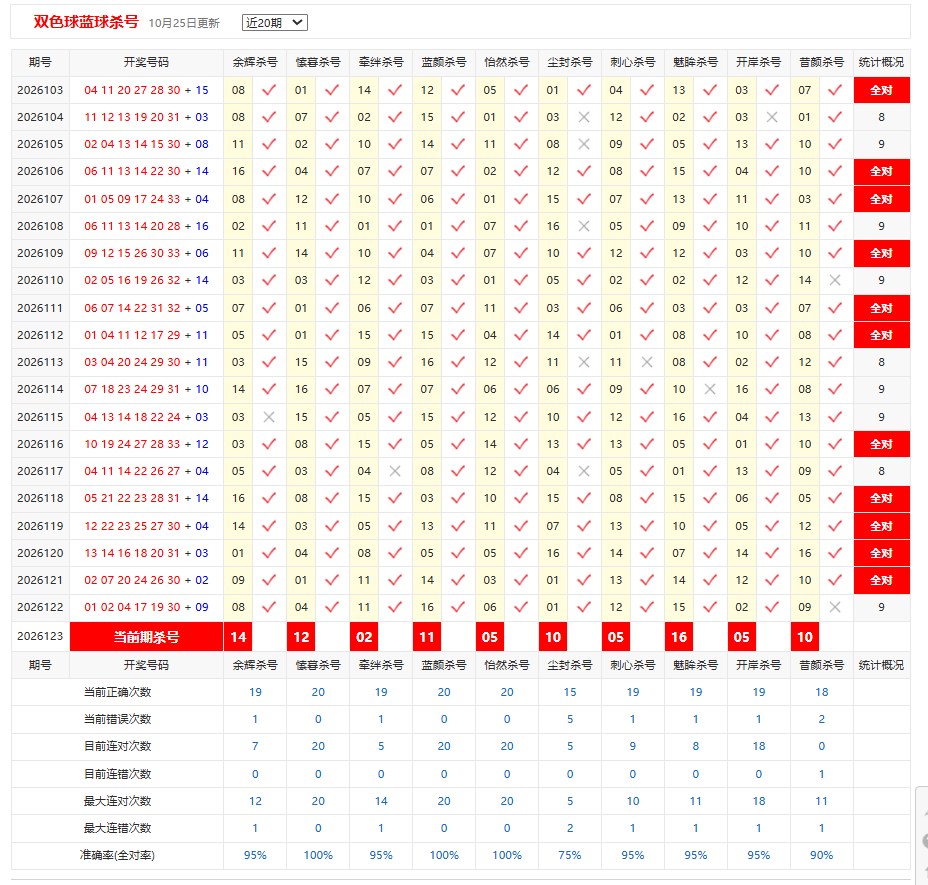This screenshot has height=885, width=928.
Task: Click the check mark for 魅眸杀号 in row 2026111
Action: (710, 308)
